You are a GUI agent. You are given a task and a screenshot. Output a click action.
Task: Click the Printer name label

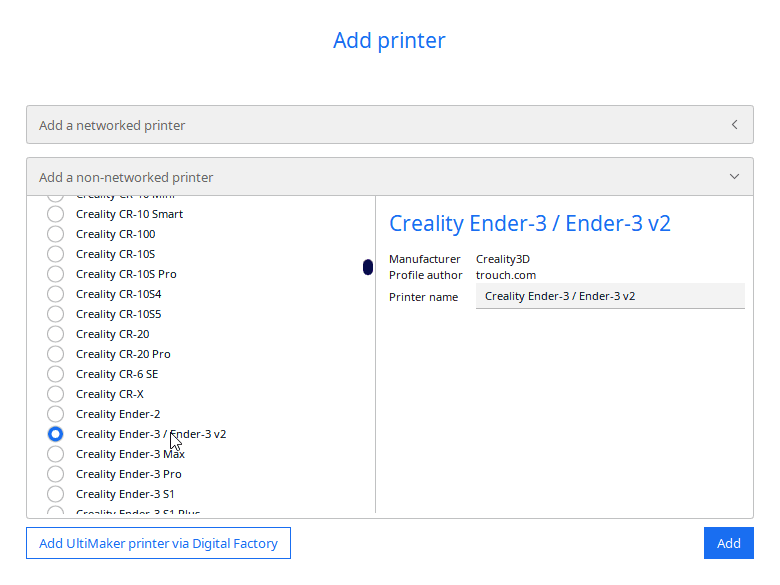click(423, 297)
